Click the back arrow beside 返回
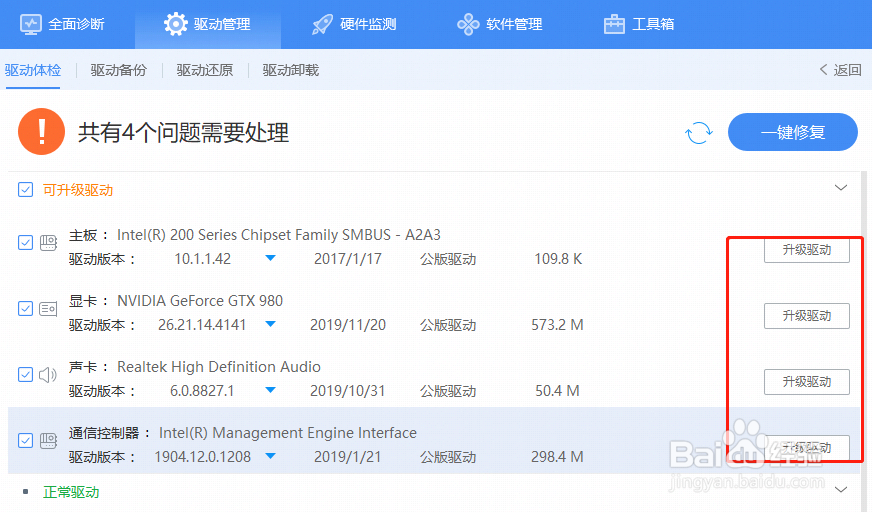Image resolution: width=872 pixels, height=512 pixels. [824, 69]
